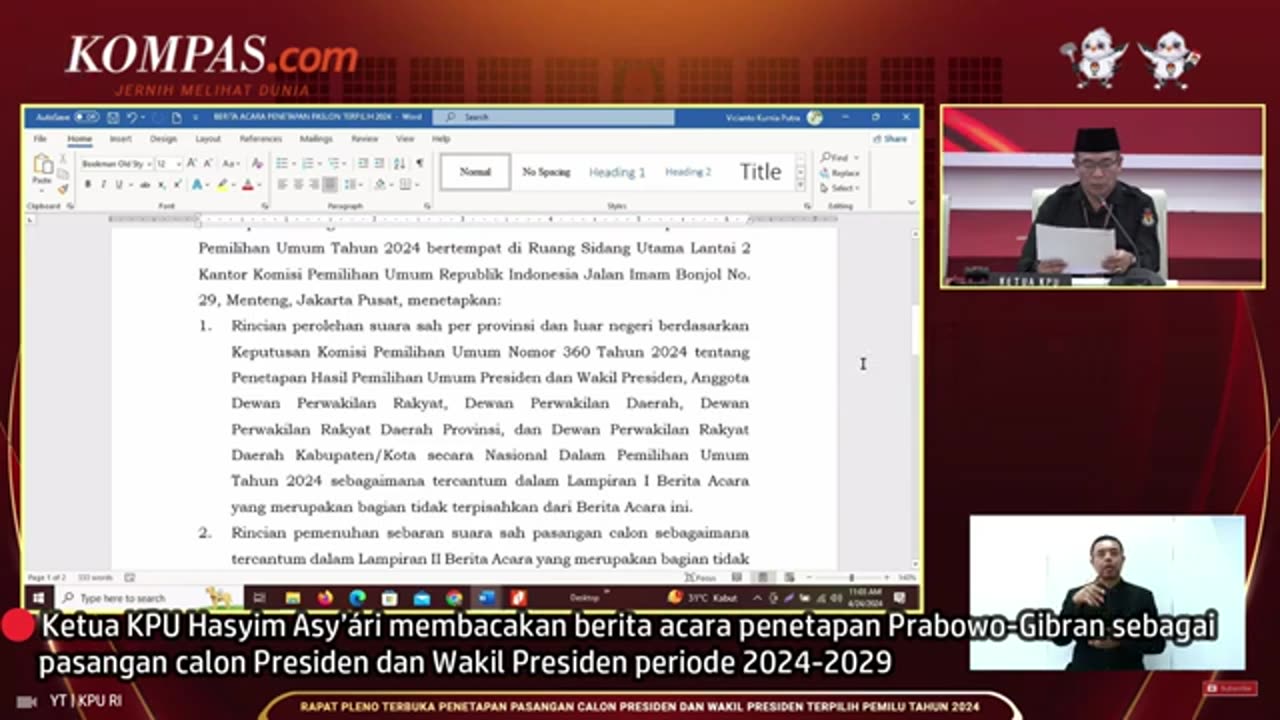Decrease font size with the smaller A

point(208,163)
